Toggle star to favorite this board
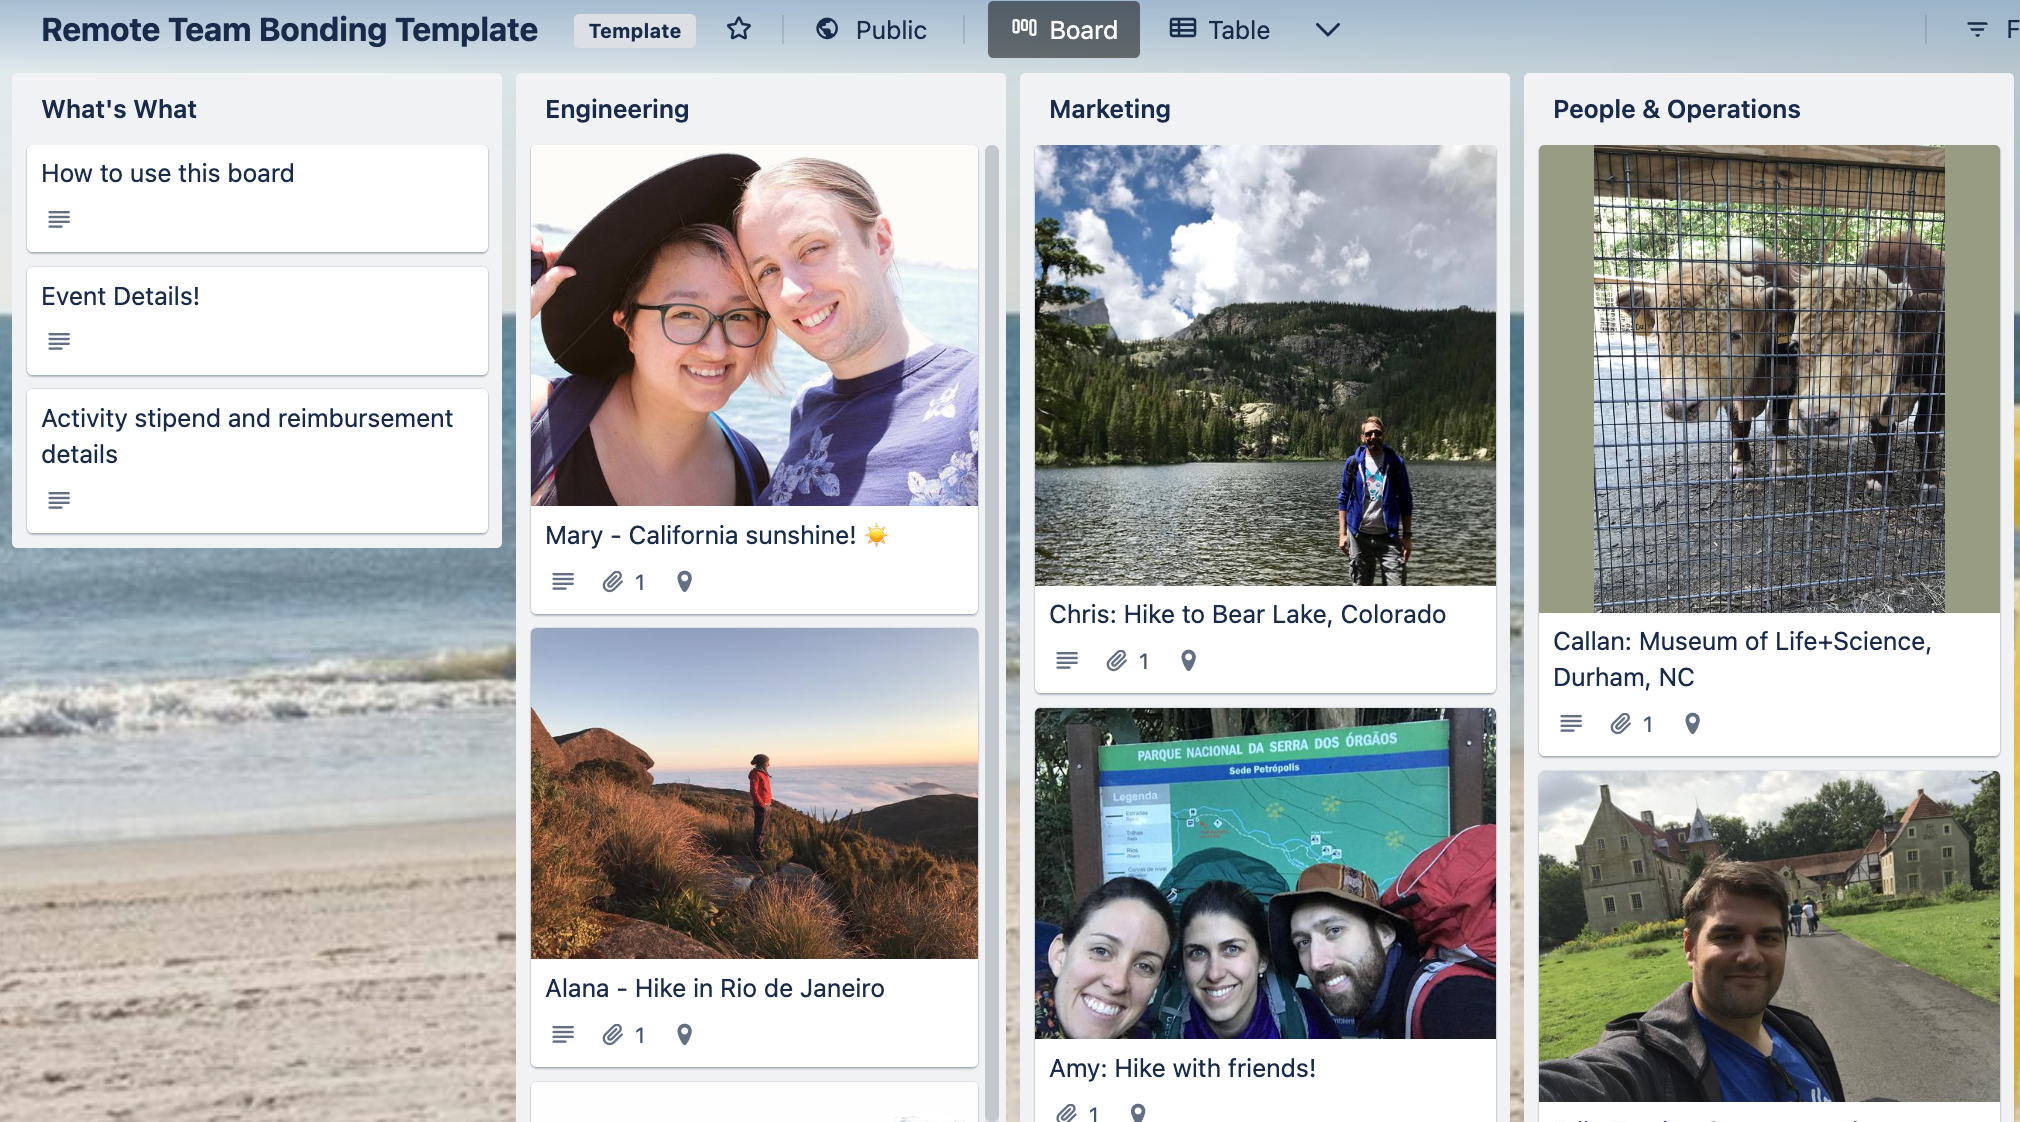 coord(738,29)
